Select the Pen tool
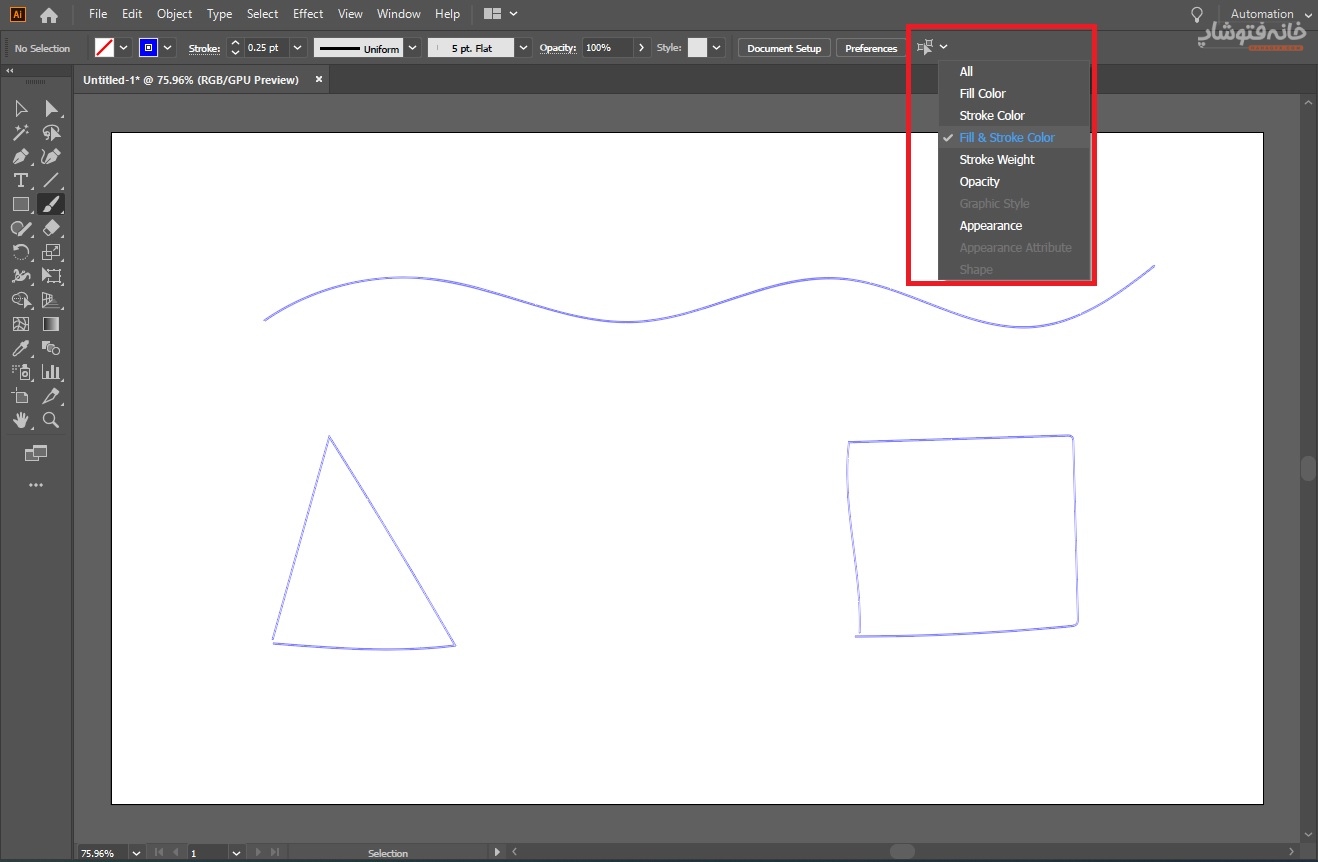Screen dimensions: 1318x862 click(20, 156)
